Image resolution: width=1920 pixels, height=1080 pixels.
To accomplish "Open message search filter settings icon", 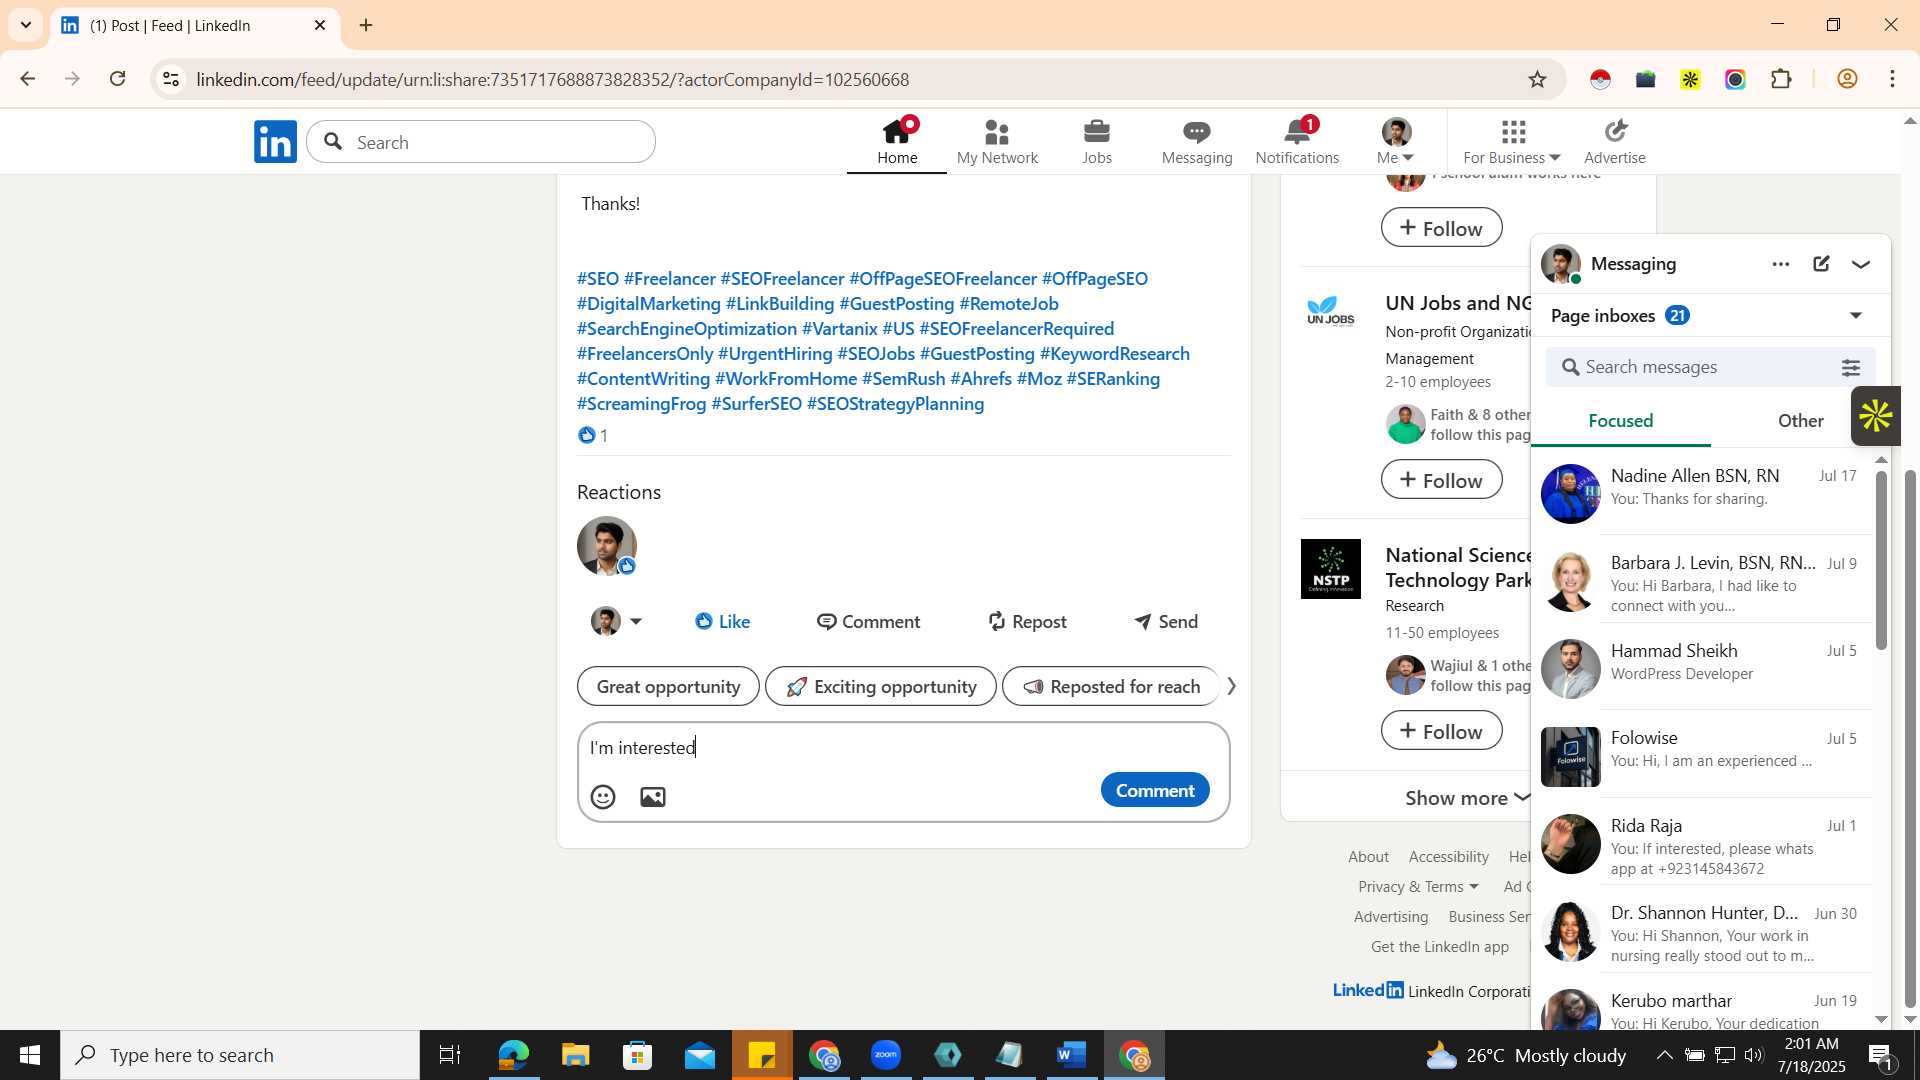I will (x=1851, y=368).
